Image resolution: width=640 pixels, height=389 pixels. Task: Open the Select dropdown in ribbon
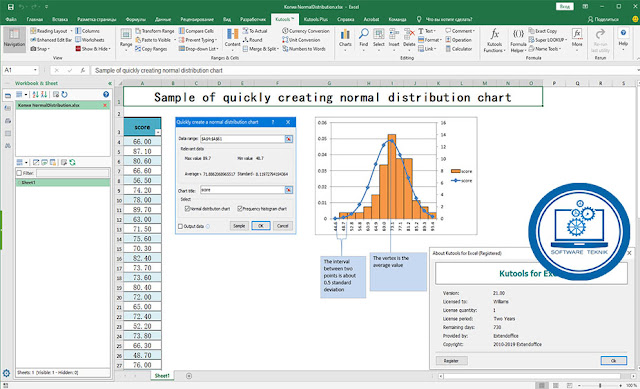[x=378, y=40]
